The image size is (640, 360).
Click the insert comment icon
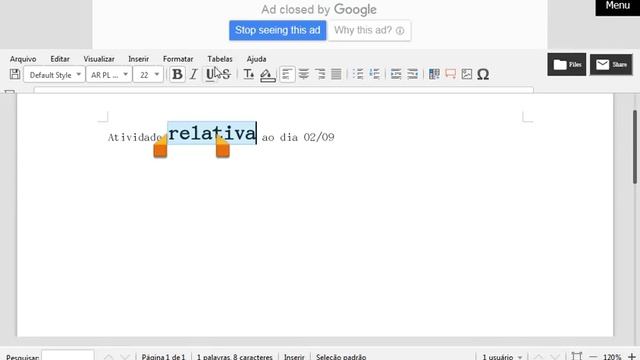(x=451, y=74)
